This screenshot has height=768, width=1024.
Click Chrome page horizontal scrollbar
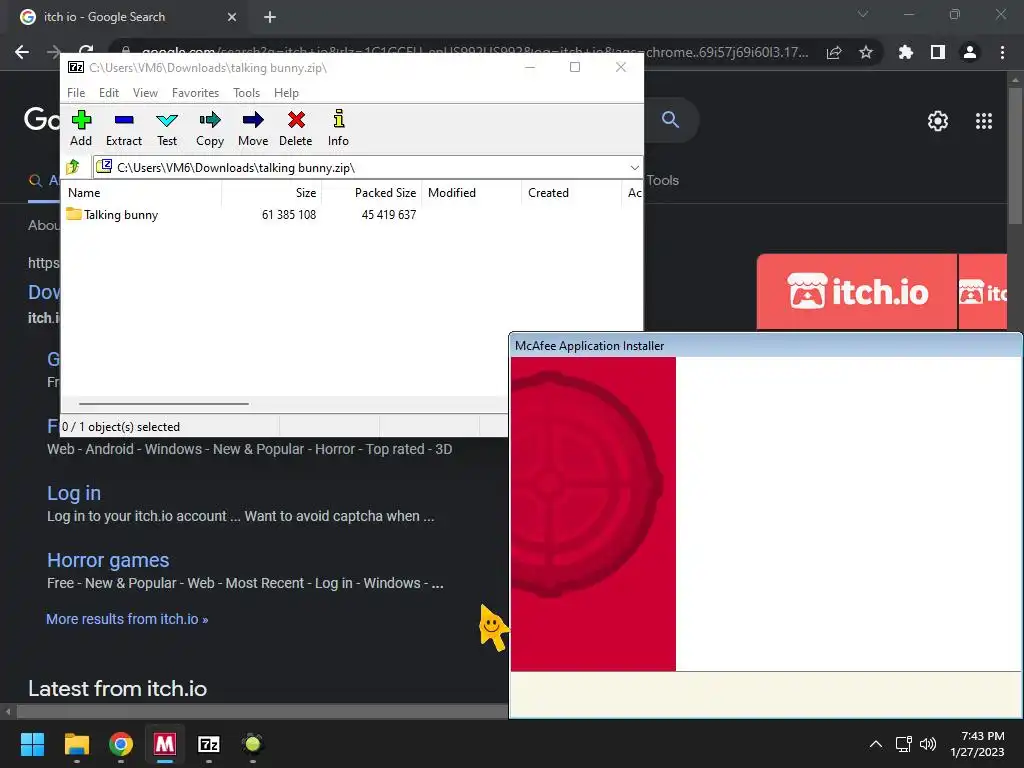click(x=261, y=711)
